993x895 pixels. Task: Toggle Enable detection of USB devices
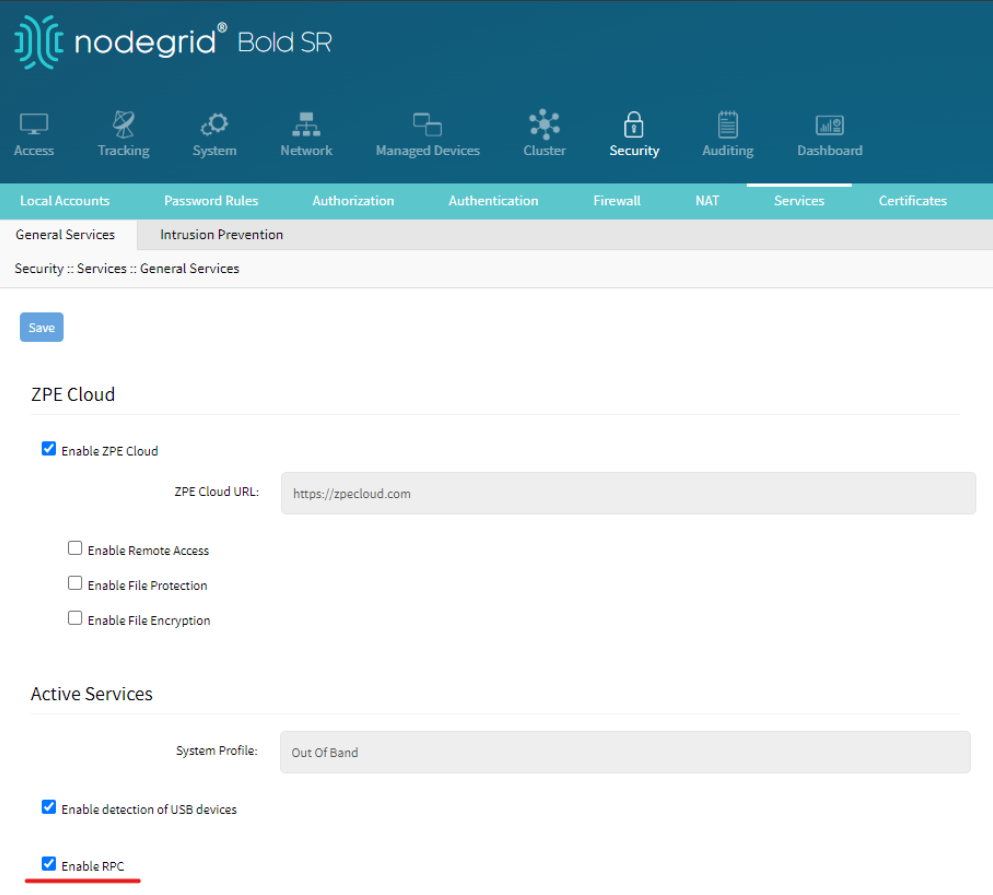(x=49, y=807)
